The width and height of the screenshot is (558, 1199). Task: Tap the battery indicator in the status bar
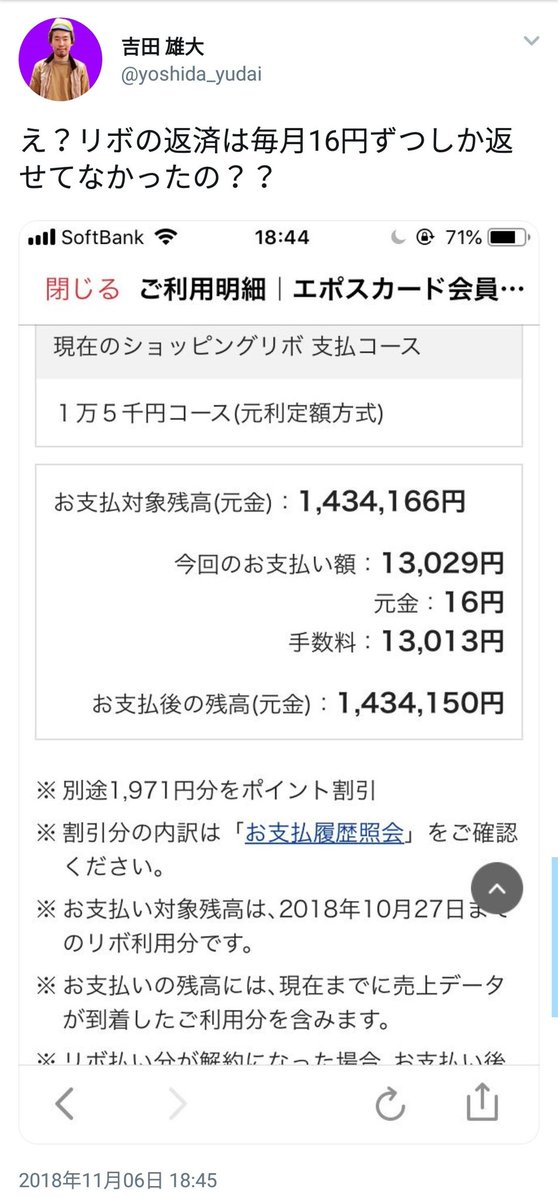[x=508, y=238]
